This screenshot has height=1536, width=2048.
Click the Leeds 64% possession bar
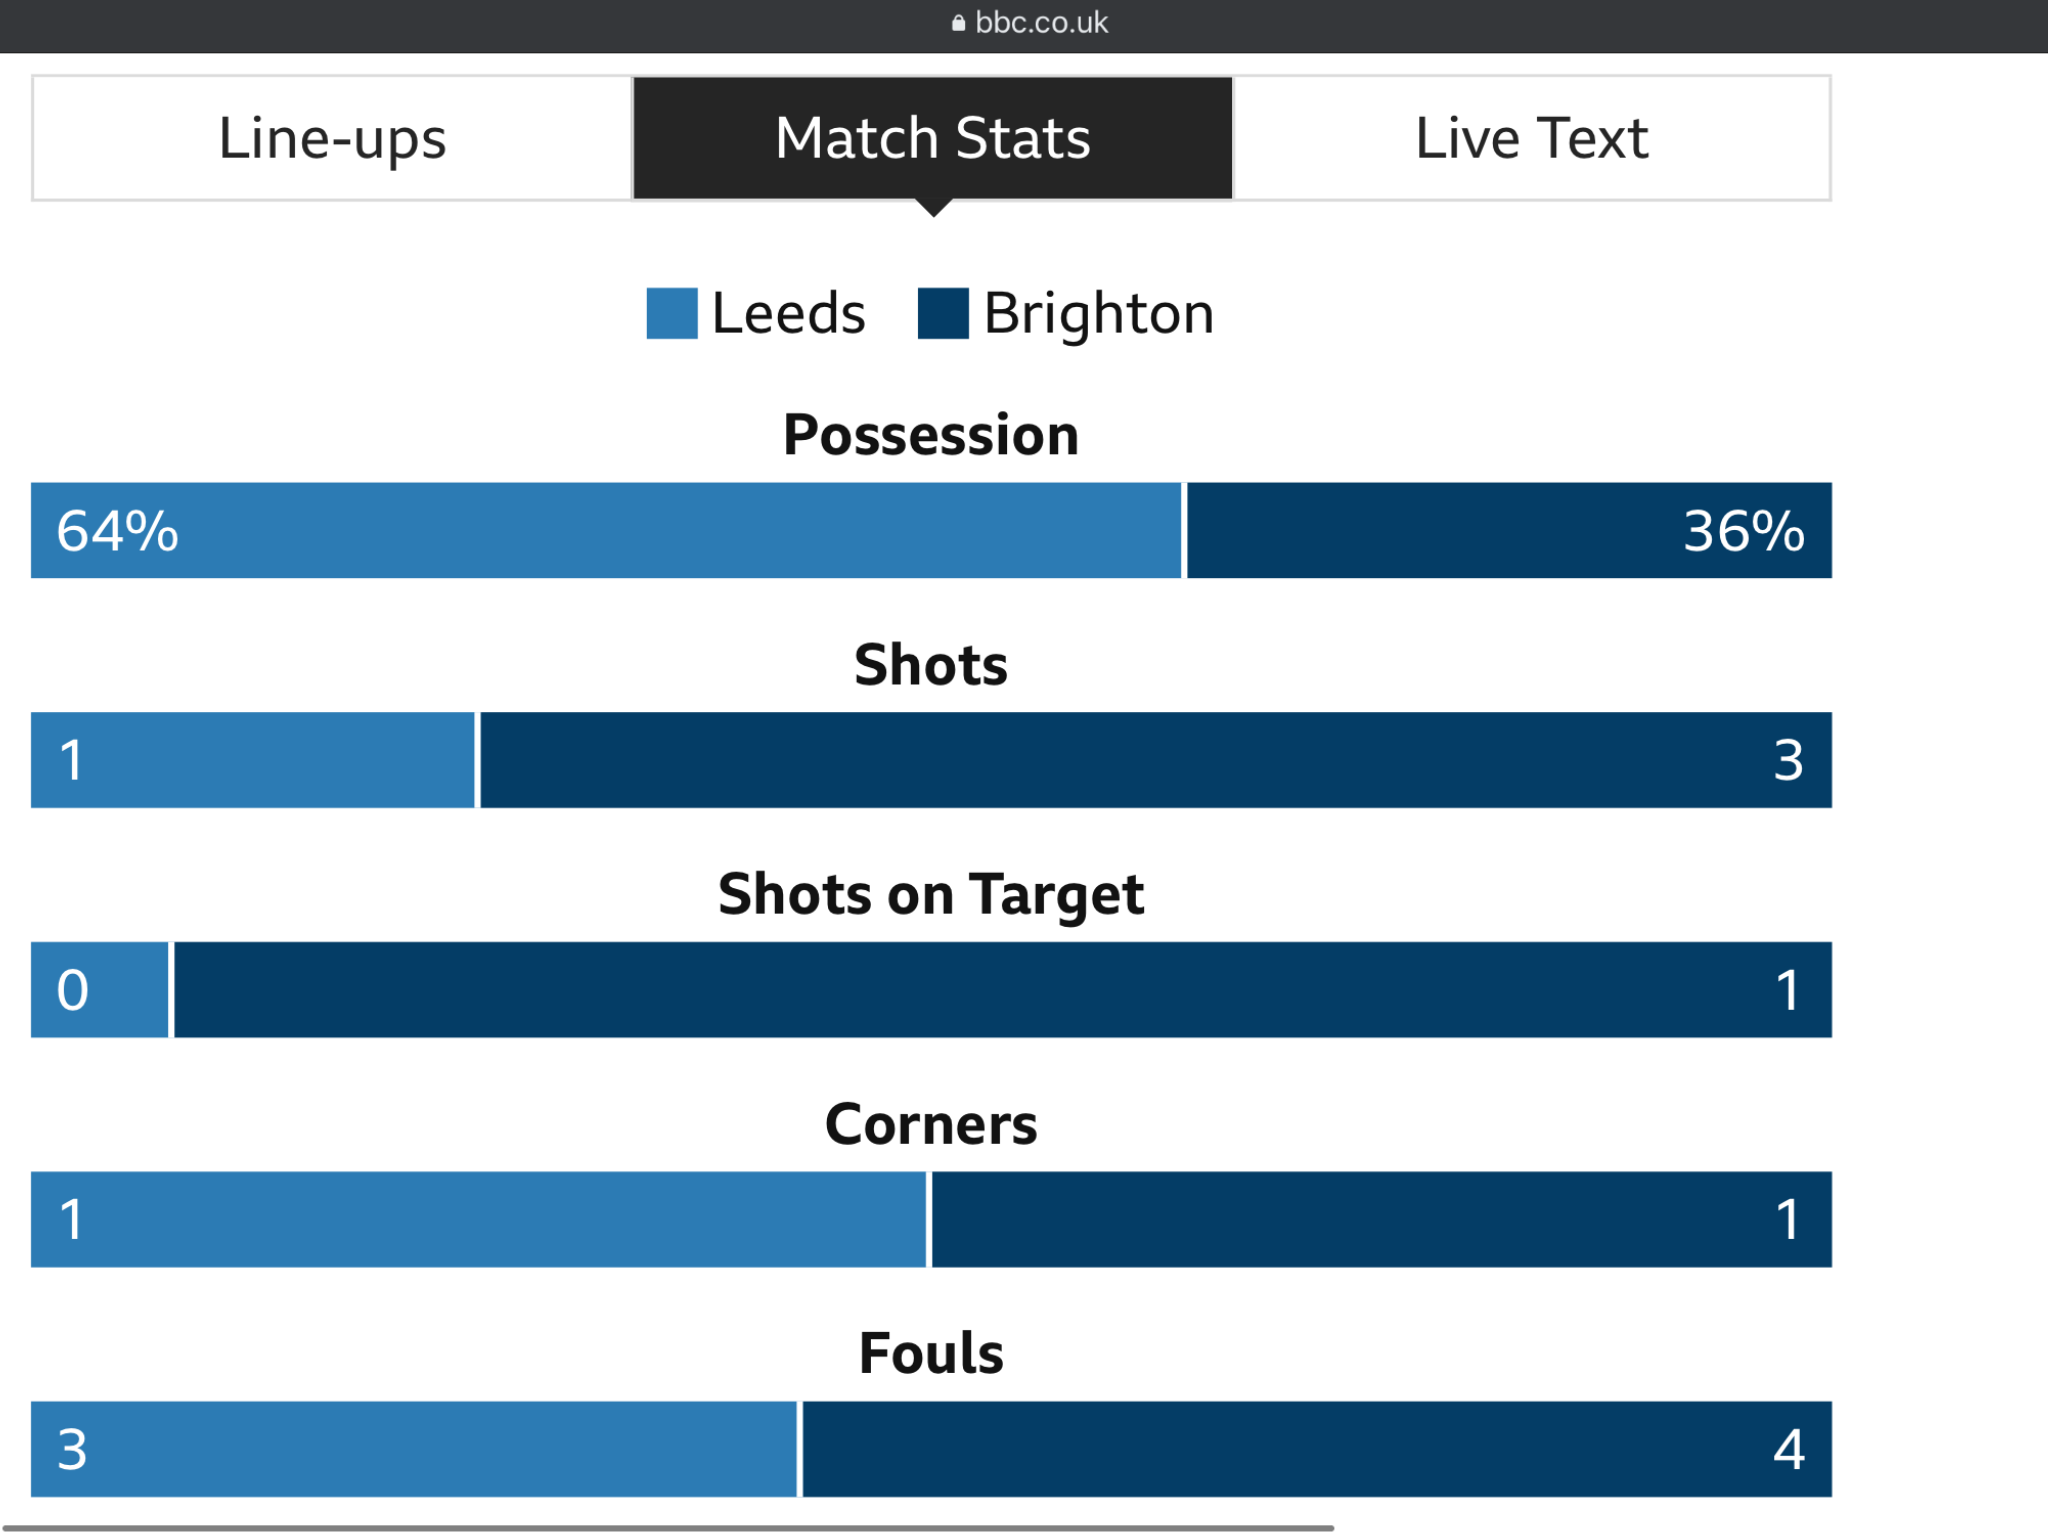point(606,530)
